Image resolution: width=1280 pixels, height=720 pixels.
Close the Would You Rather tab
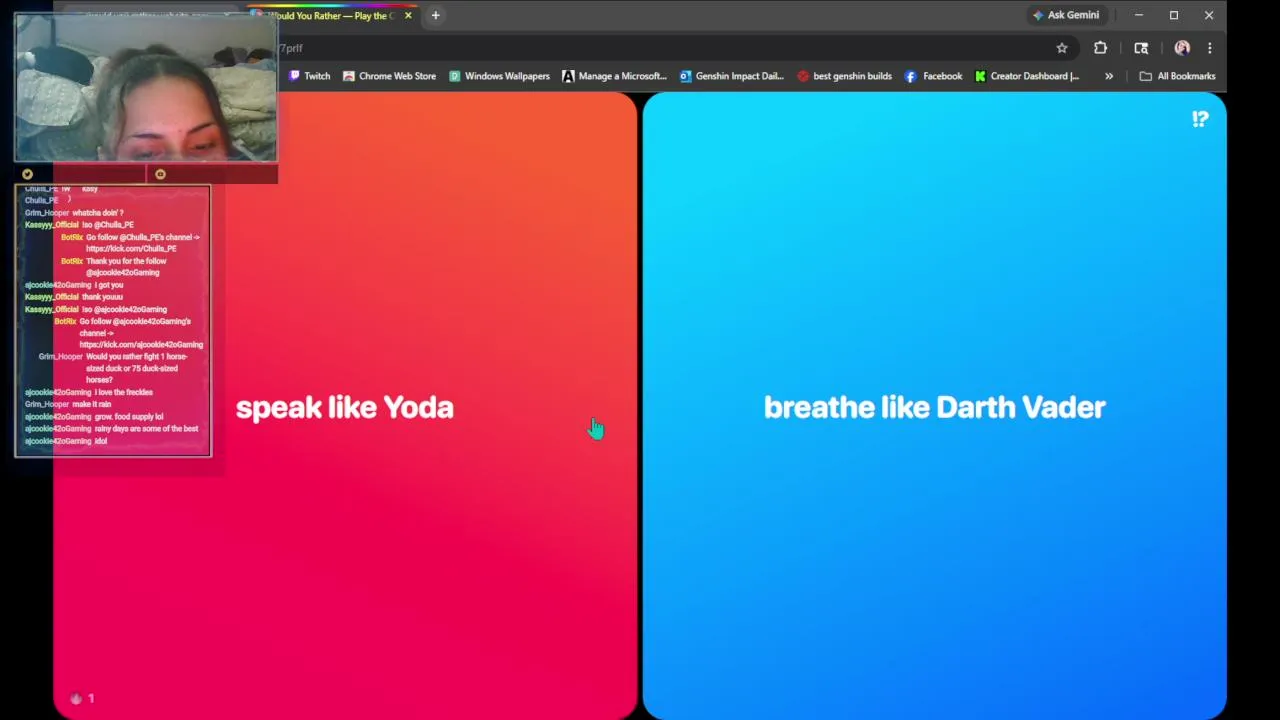click(x=408, y=15)
